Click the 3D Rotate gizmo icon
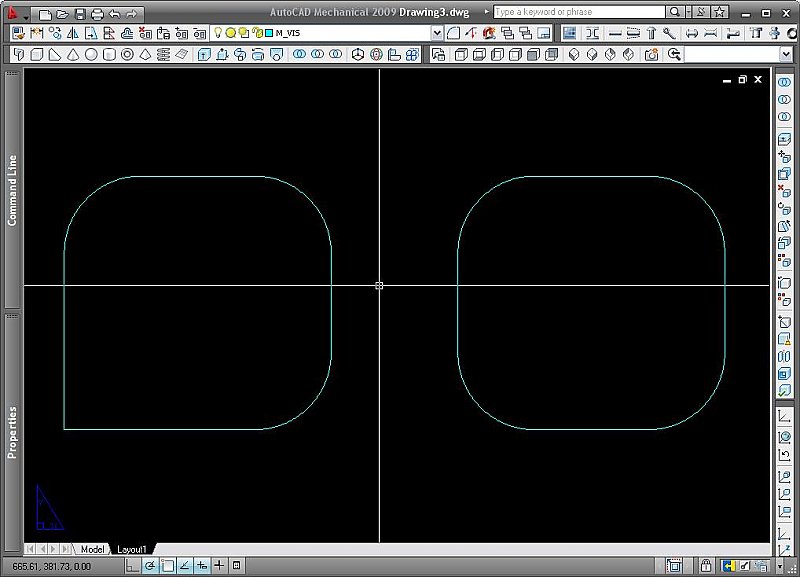Image resolution: width=800 pixels, height=577 pixels. (376, 54)
